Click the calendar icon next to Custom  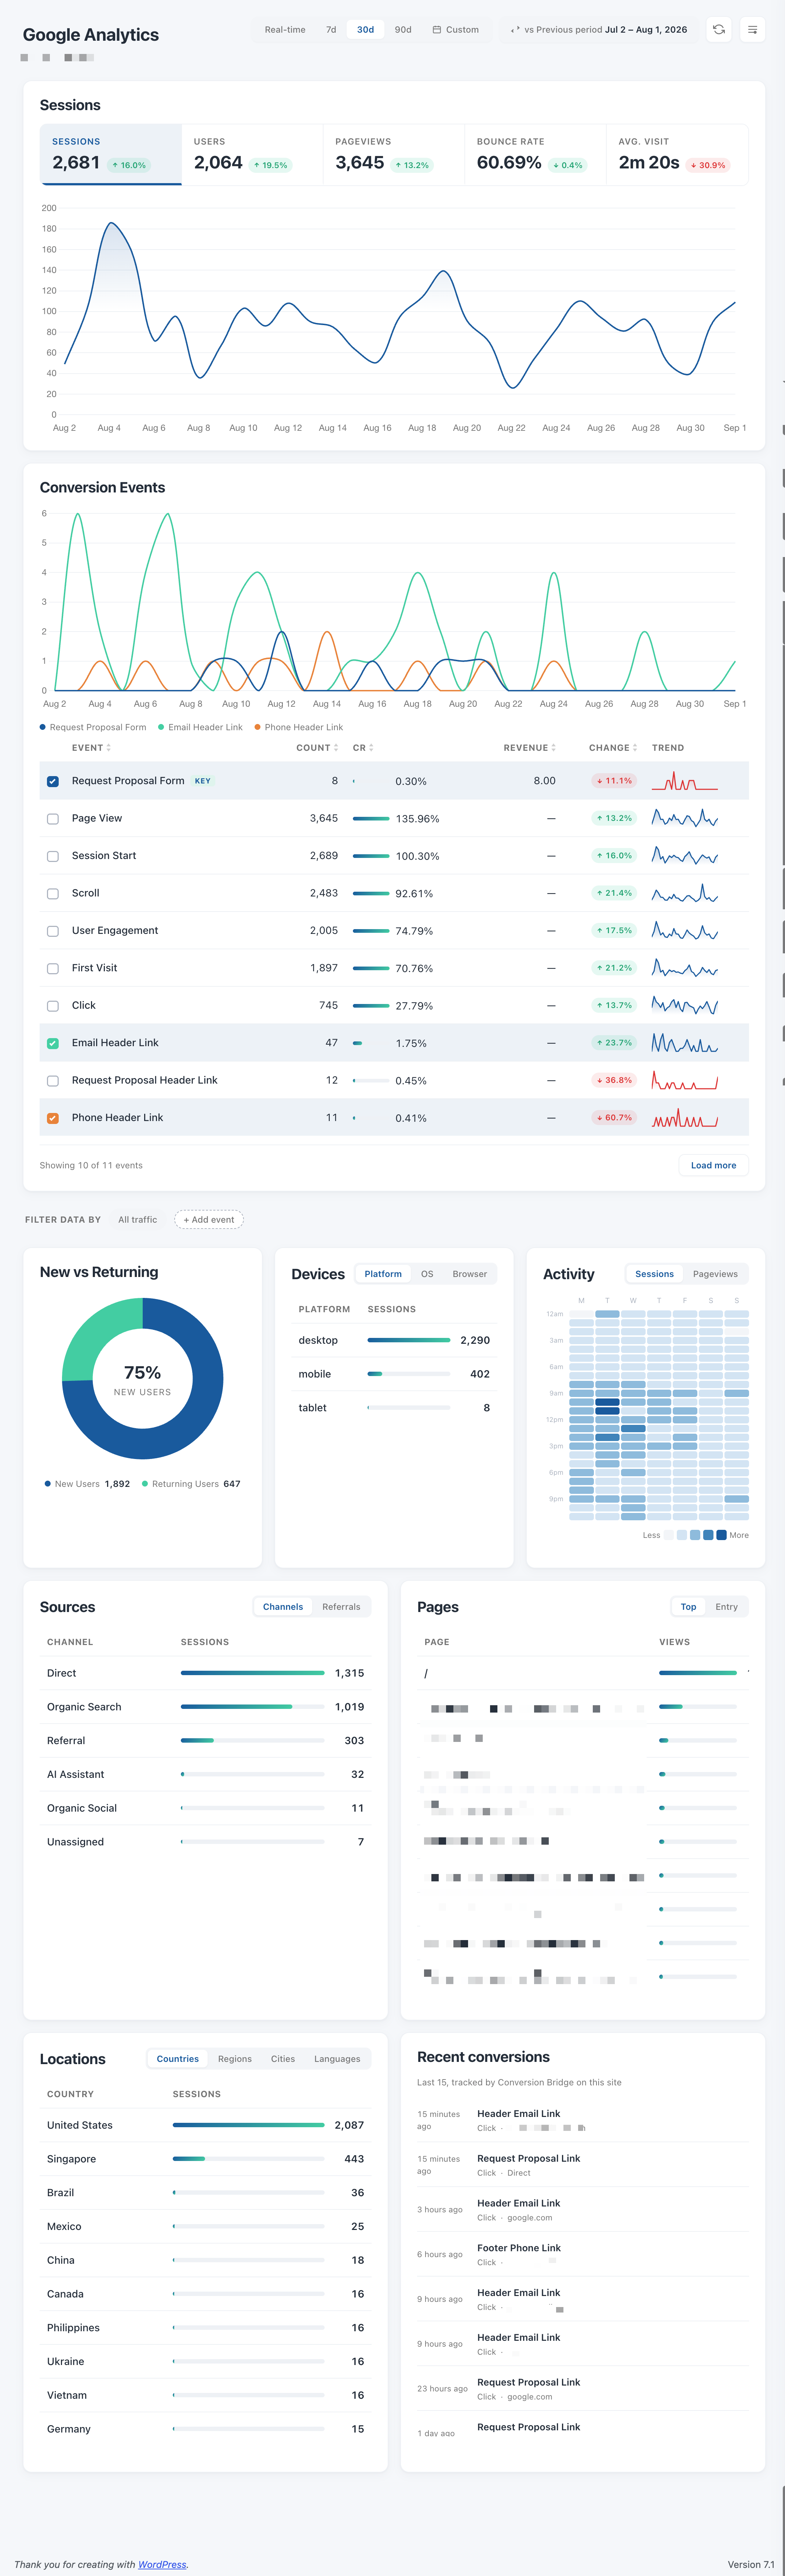click(437, 30)
